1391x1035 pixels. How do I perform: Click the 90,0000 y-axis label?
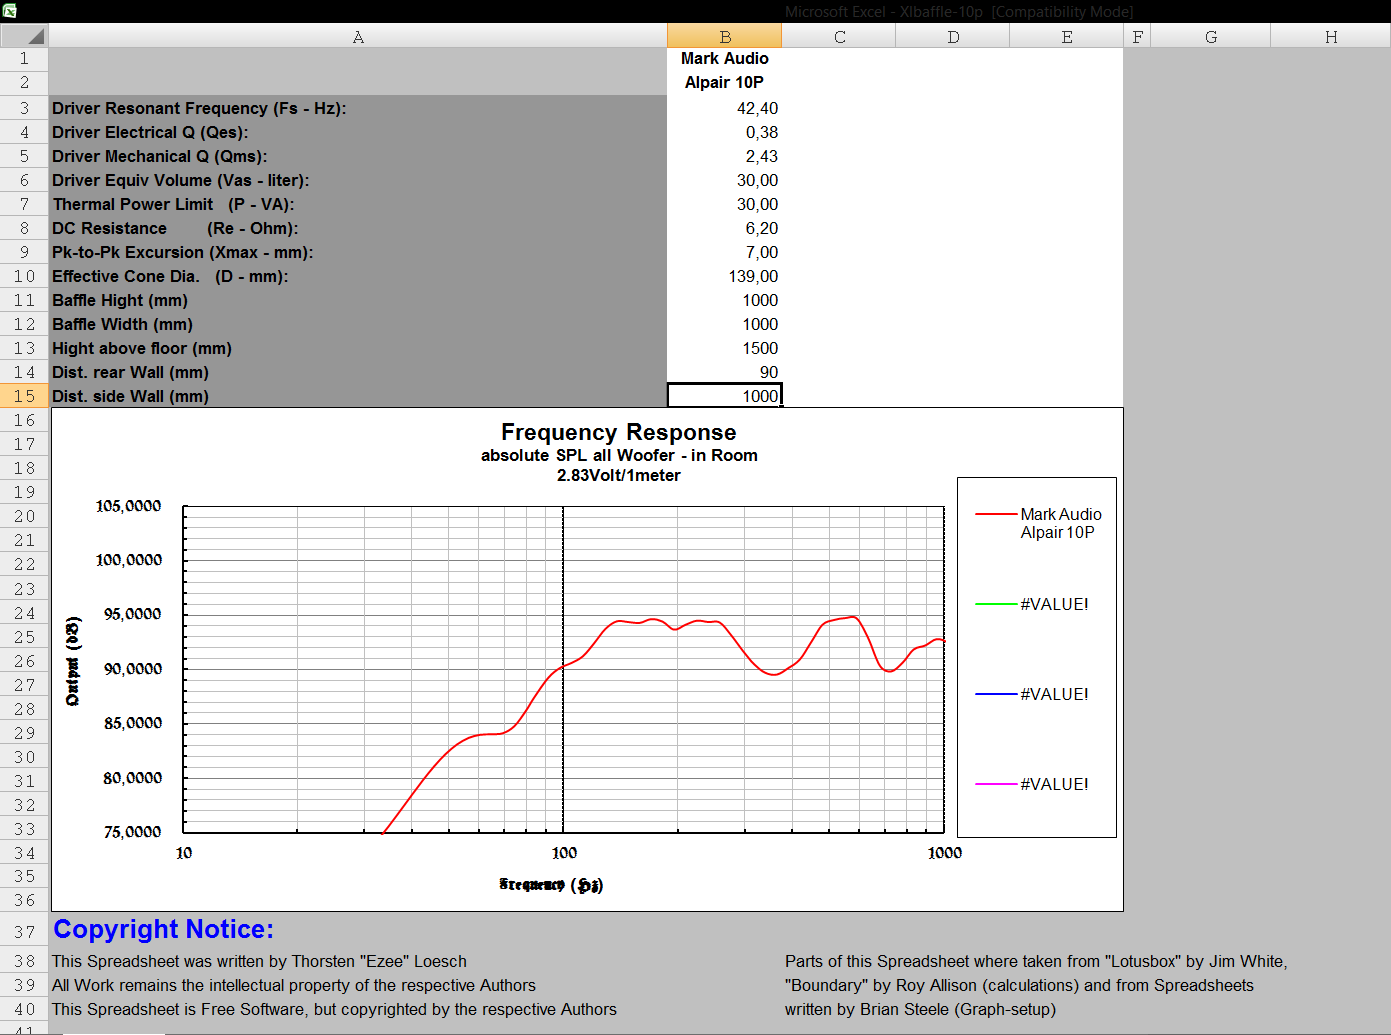(132, 669)
